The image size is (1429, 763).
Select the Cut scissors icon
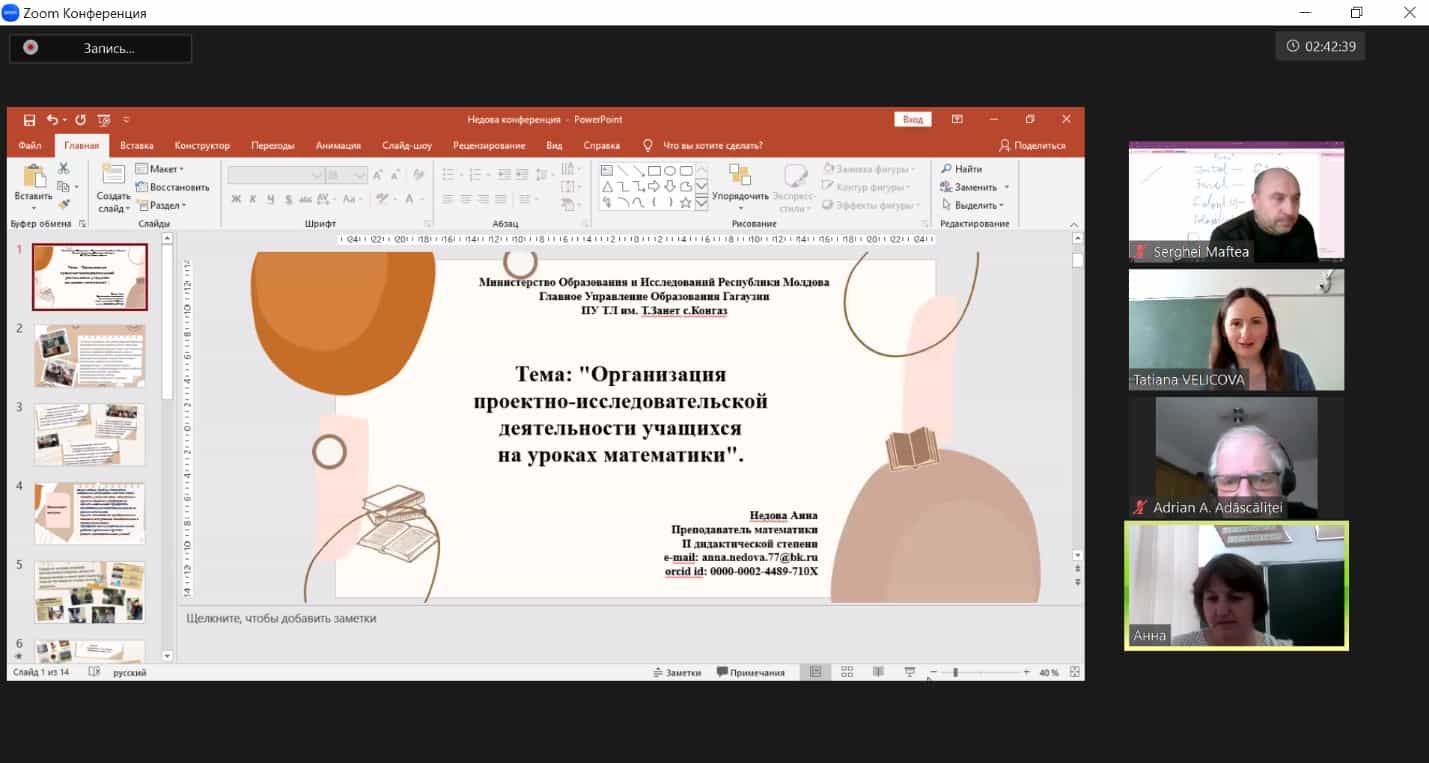[64, 169]
